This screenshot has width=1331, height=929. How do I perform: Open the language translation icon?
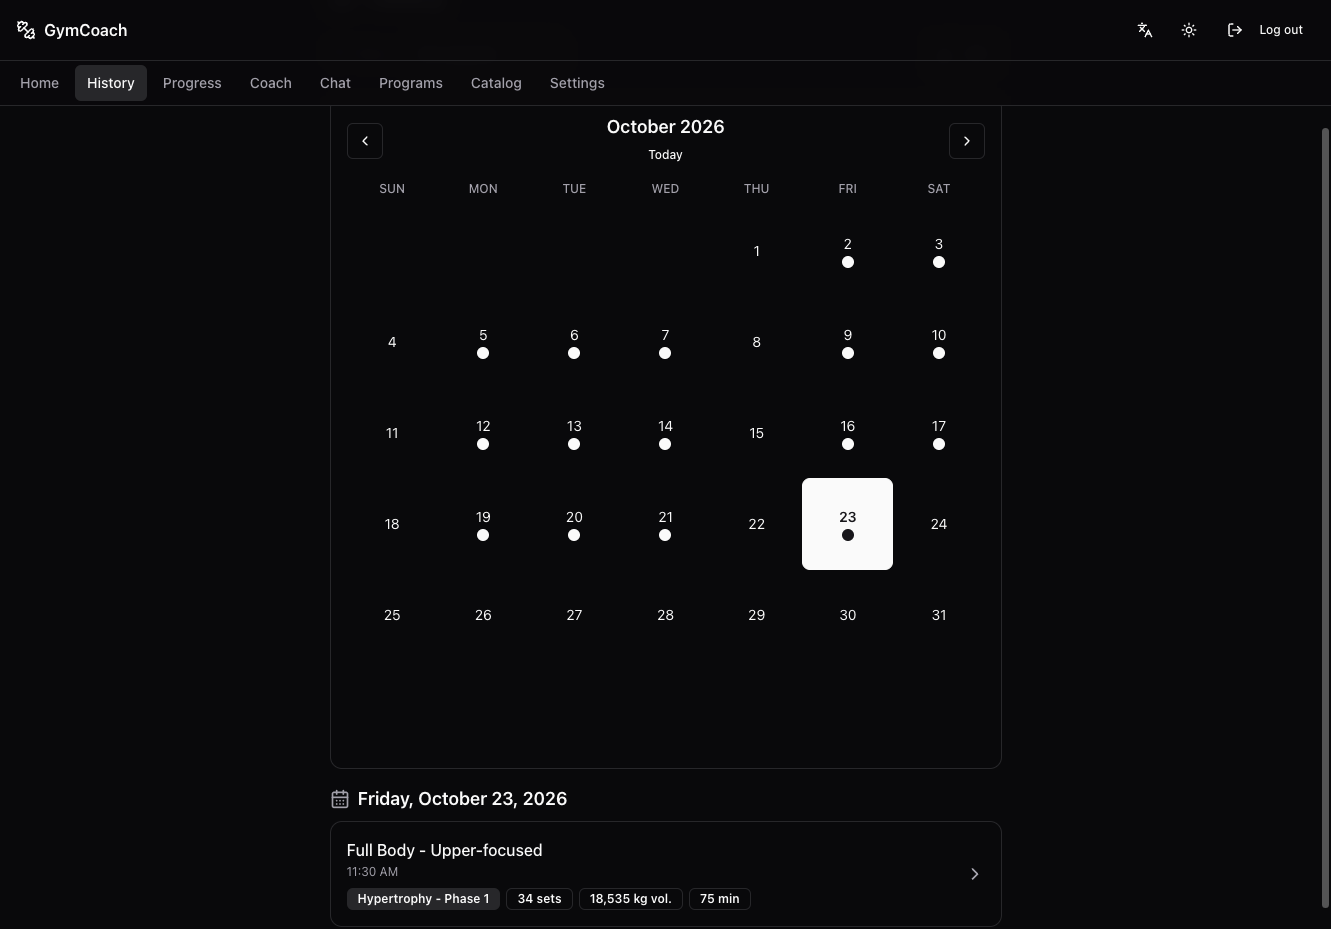(x=1145, y=30)
